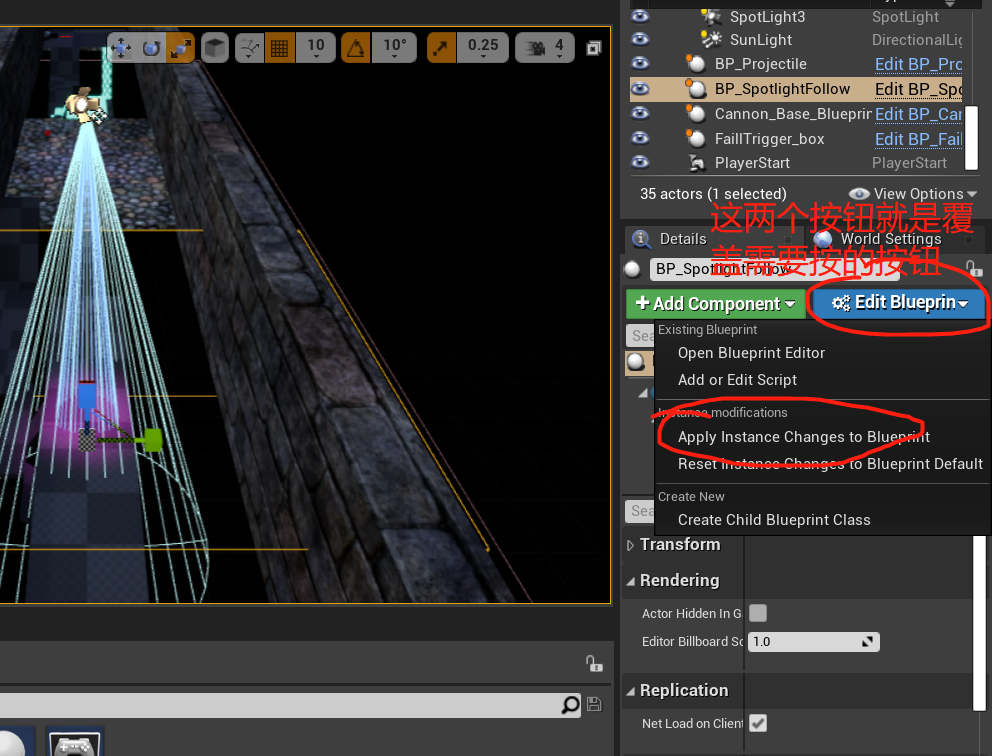The width and height of the screenshot is (992, 756).
Task: Toggle Net Load on Client checkbox
Action: click(x=757, y=723)
